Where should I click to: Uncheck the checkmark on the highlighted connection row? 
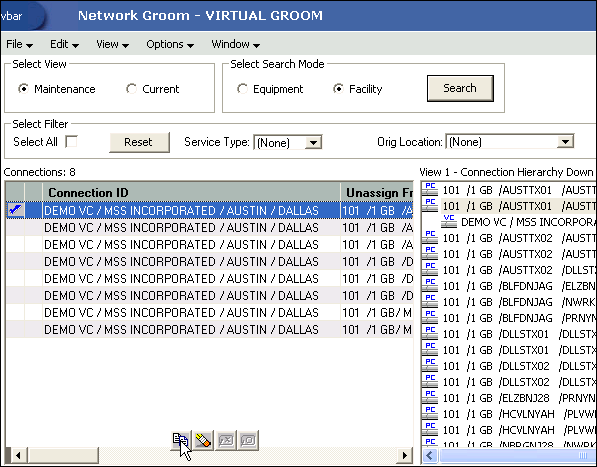point(15,210)
